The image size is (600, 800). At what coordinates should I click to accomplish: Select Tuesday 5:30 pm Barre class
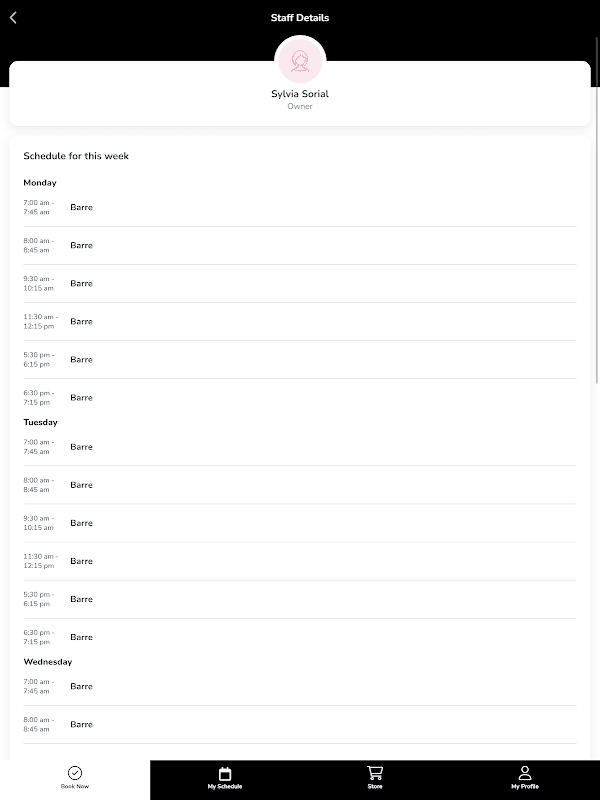coord(81,599)
